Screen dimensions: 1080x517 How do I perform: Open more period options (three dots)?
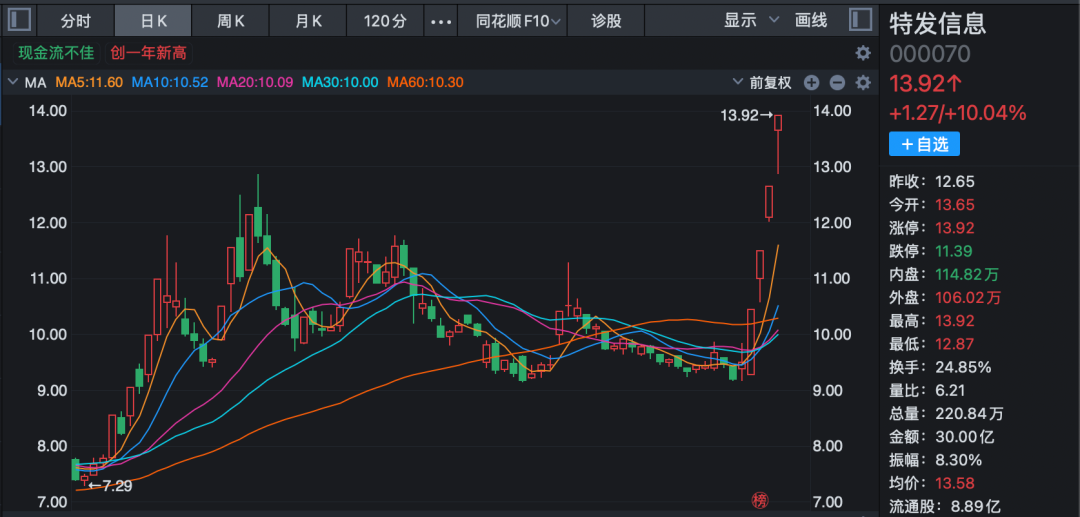point(440,21)
